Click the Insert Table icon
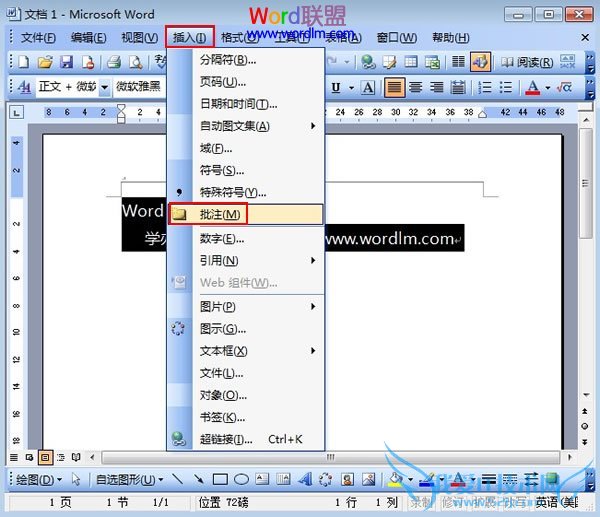600x517 pixels. pos(411,62)
